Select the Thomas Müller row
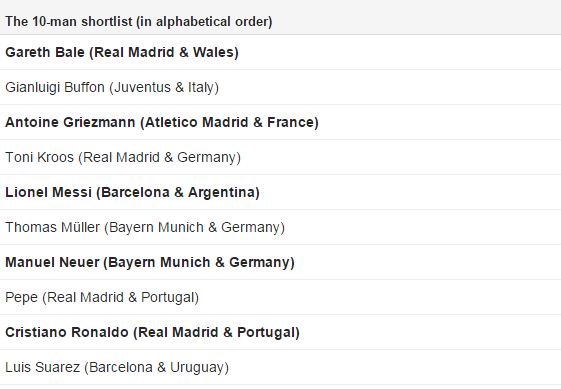 click(x=280, y=227)
